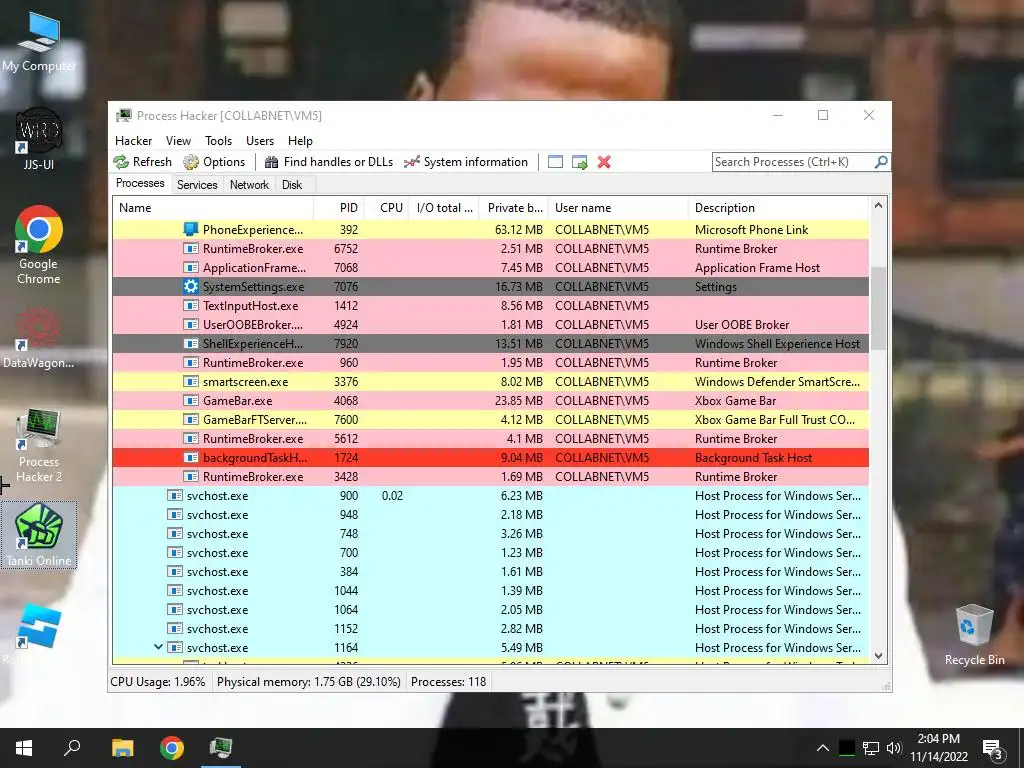Sort by the User name column header
The width and height of the screenshot is (1024, 768).
(618, 208)
